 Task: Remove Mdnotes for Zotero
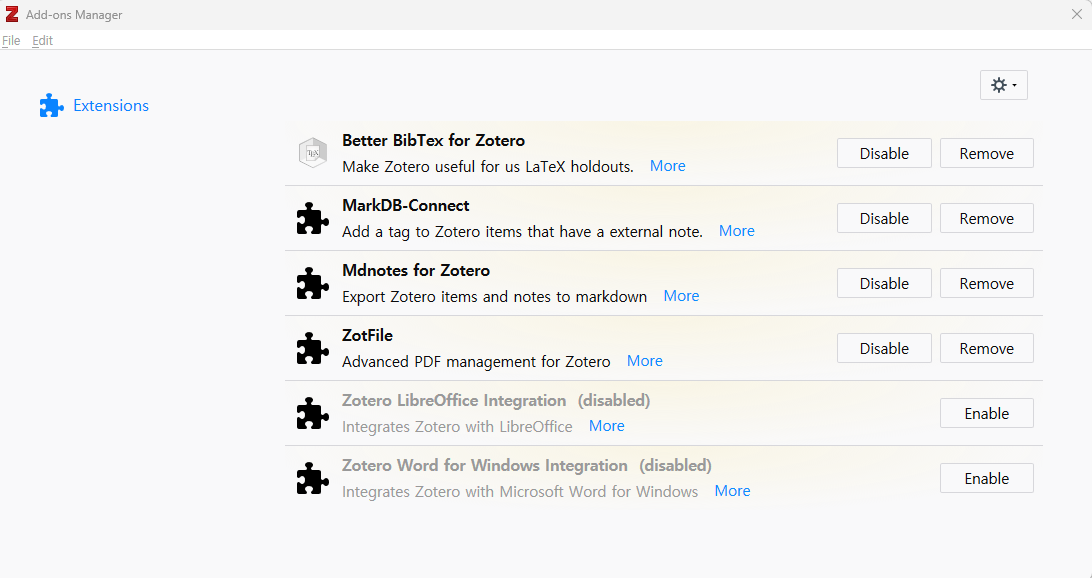pyautogui.click(x=987, y=283)
